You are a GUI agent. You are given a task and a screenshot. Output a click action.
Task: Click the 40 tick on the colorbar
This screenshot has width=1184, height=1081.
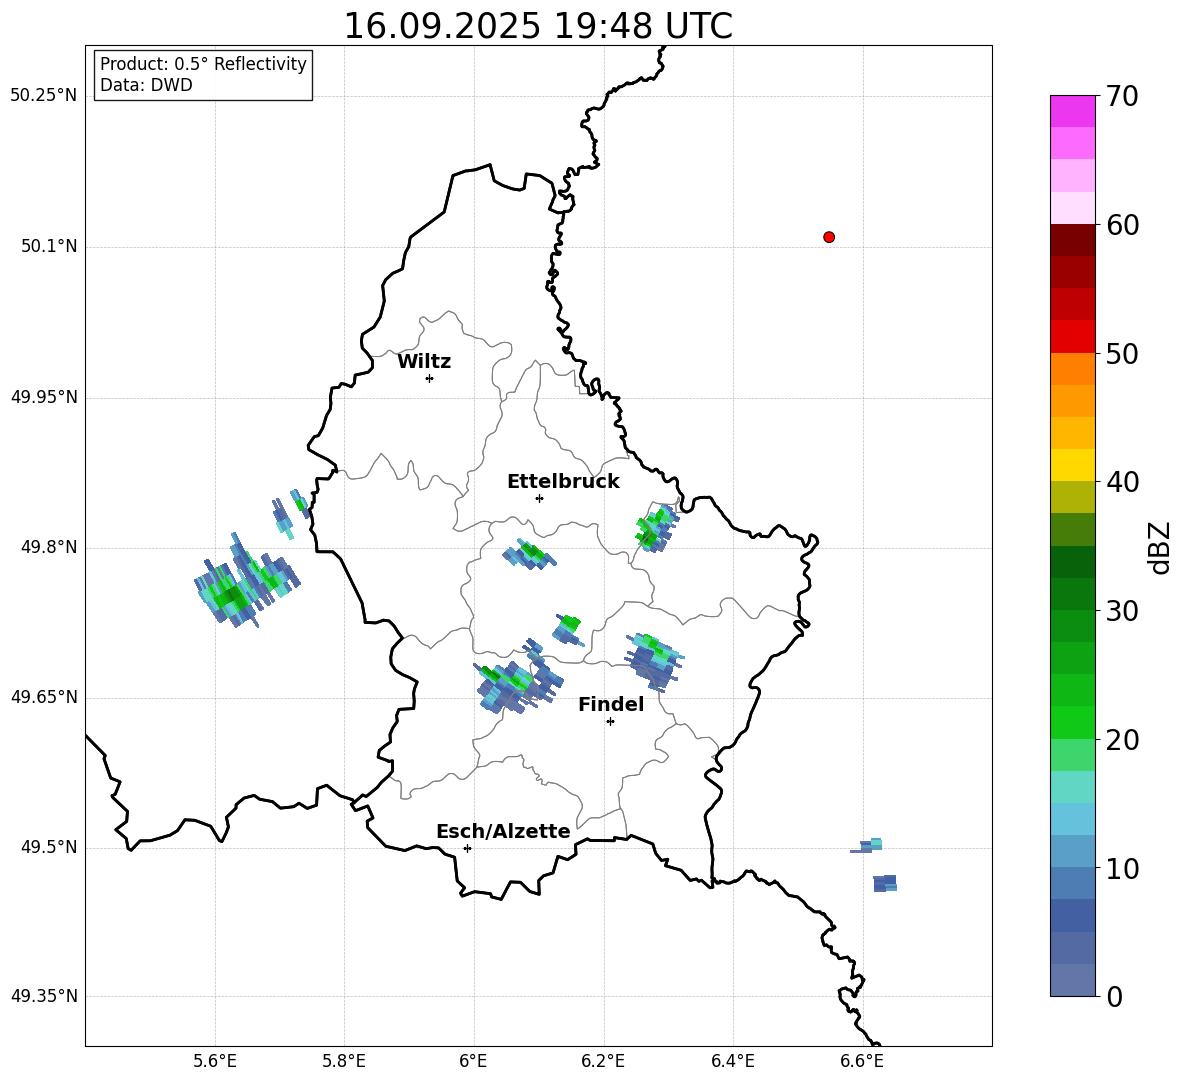[1122, 482]
